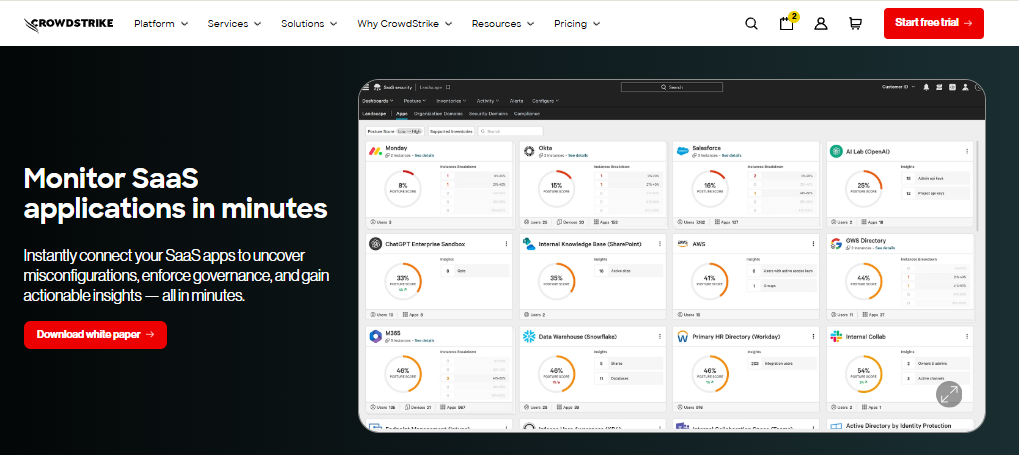1019x455 pixels.
Task: Click Monday 8% posture score ring
Action: tap(403, 188)
